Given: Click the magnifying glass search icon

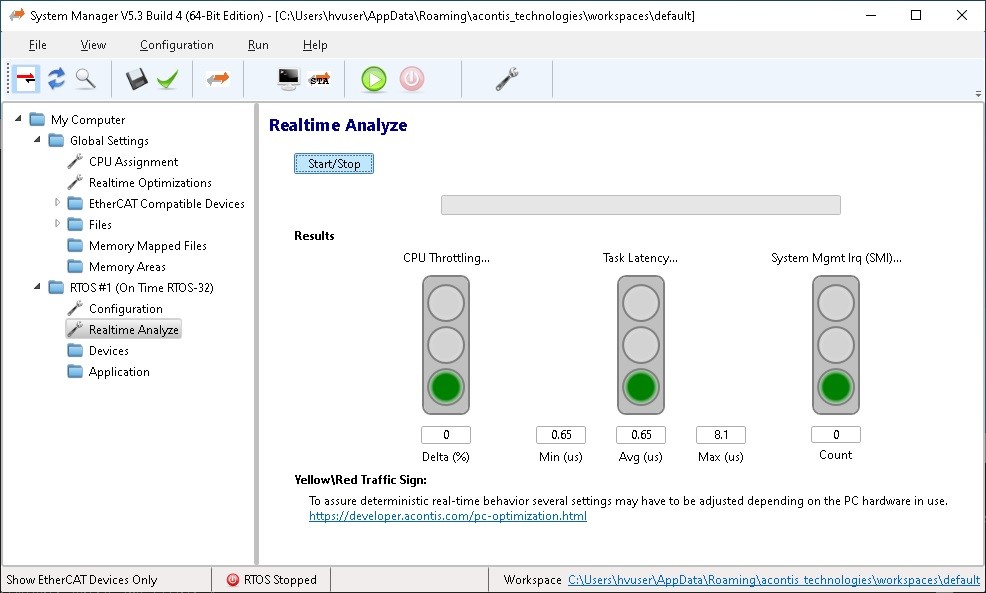Looking at the screenshot, I should coord(85,79).
